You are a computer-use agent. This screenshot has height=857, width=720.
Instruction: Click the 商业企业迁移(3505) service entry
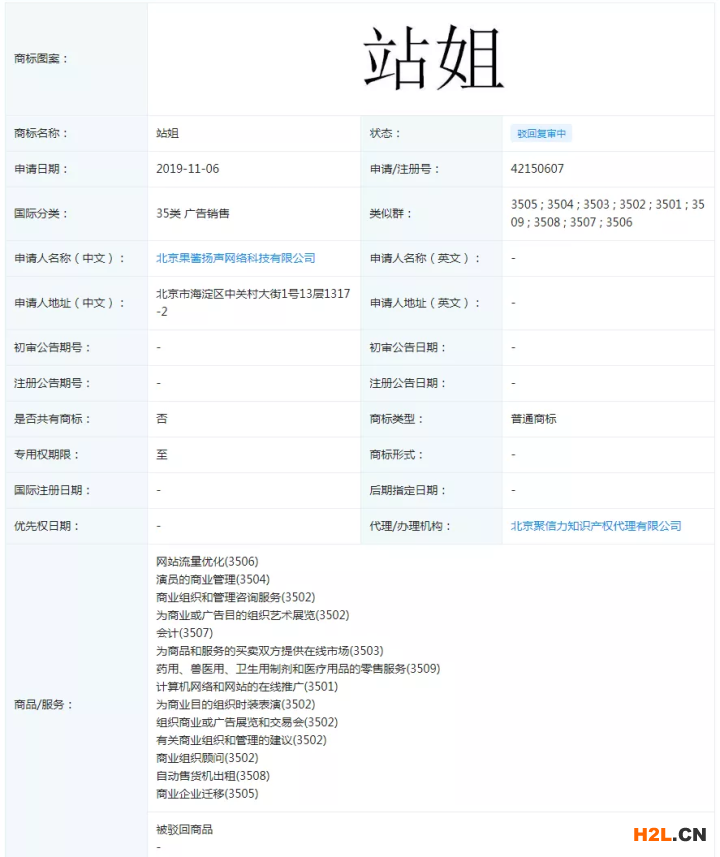(x=207, y=794)
